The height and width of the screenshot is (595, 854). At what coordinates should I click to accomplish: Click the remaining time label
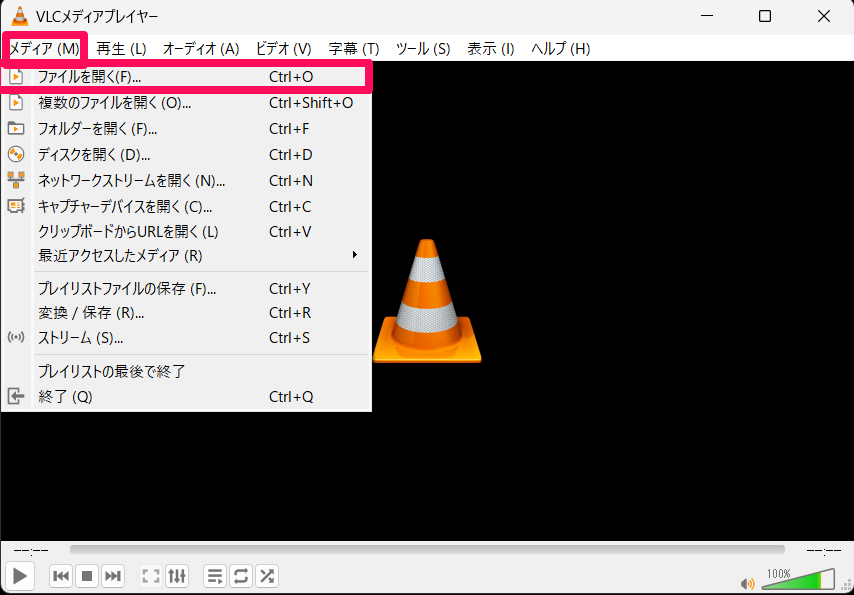click(x=824, y=550)
